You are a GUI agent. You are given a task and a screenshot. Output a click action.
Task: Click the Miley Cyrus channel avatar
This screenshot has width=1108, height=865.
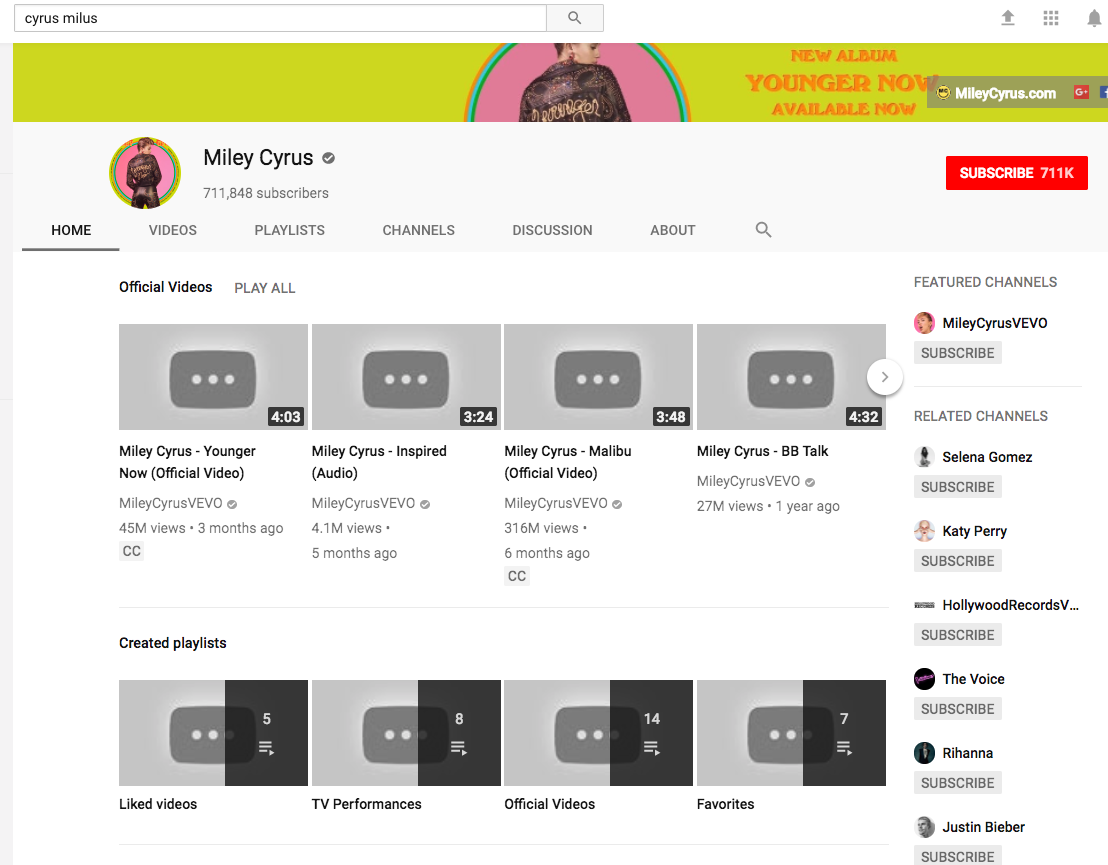click(145, 173)
